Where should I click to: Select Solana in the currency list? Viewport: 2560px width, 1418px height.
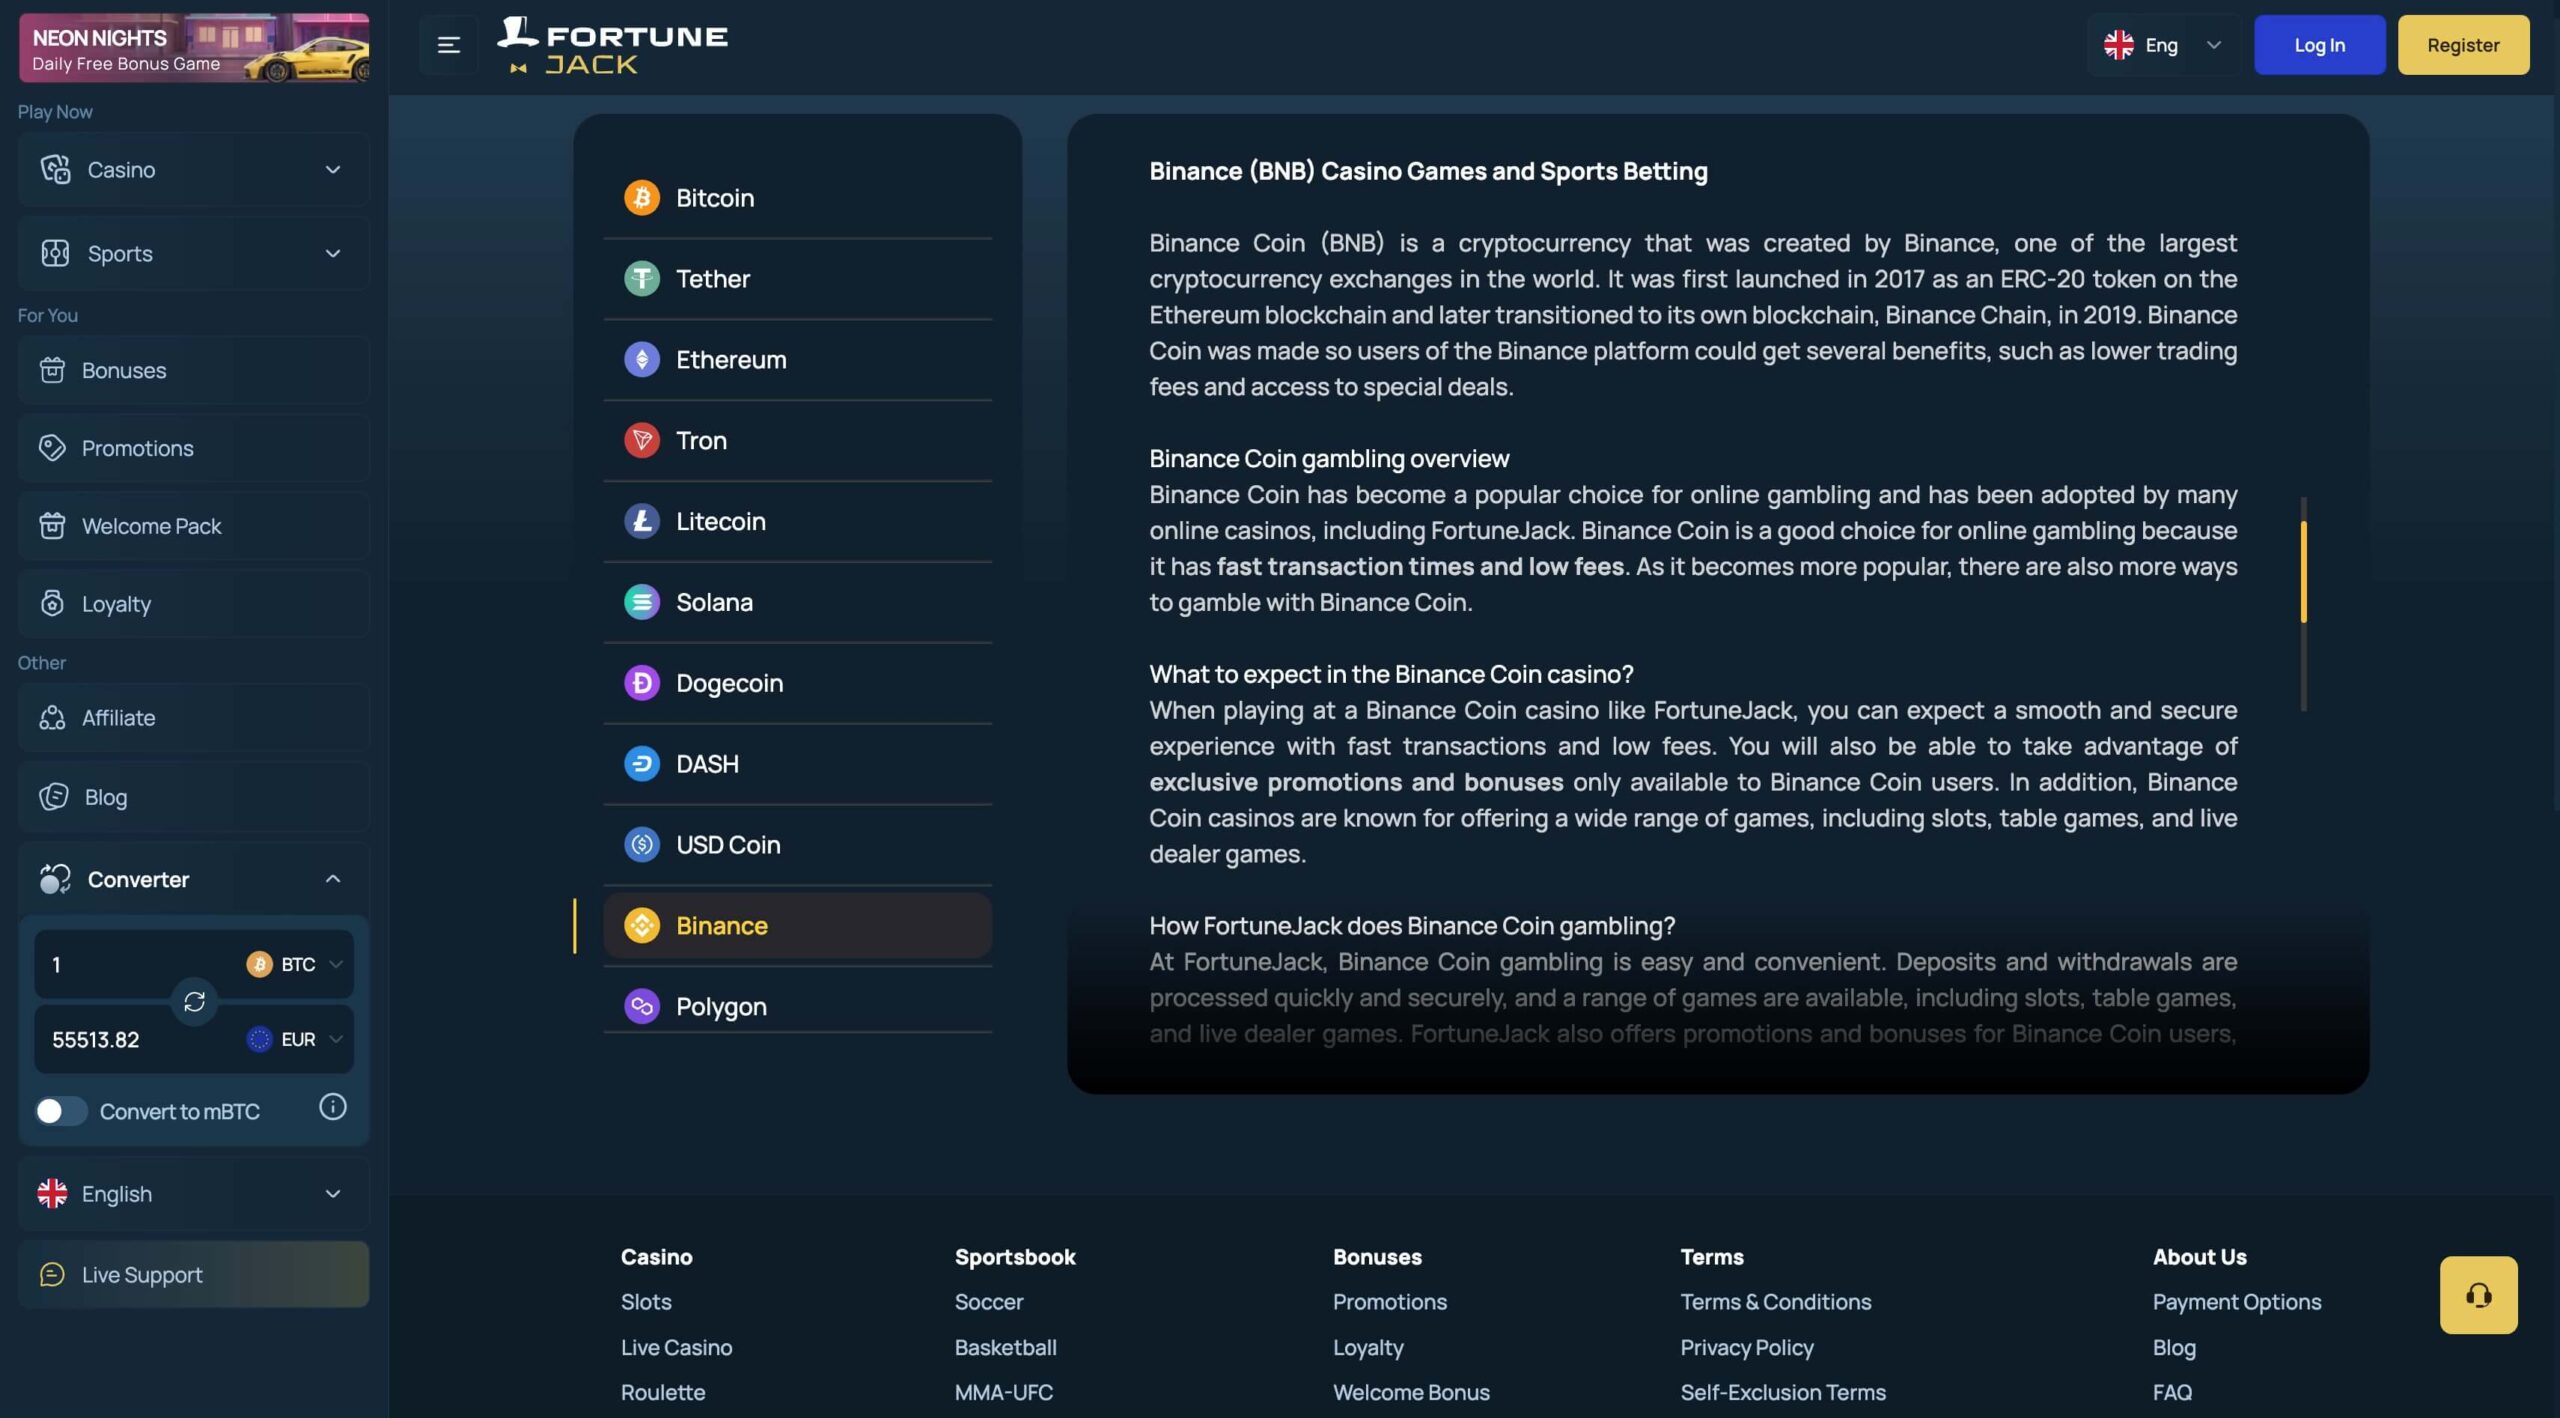pos(798,602)
